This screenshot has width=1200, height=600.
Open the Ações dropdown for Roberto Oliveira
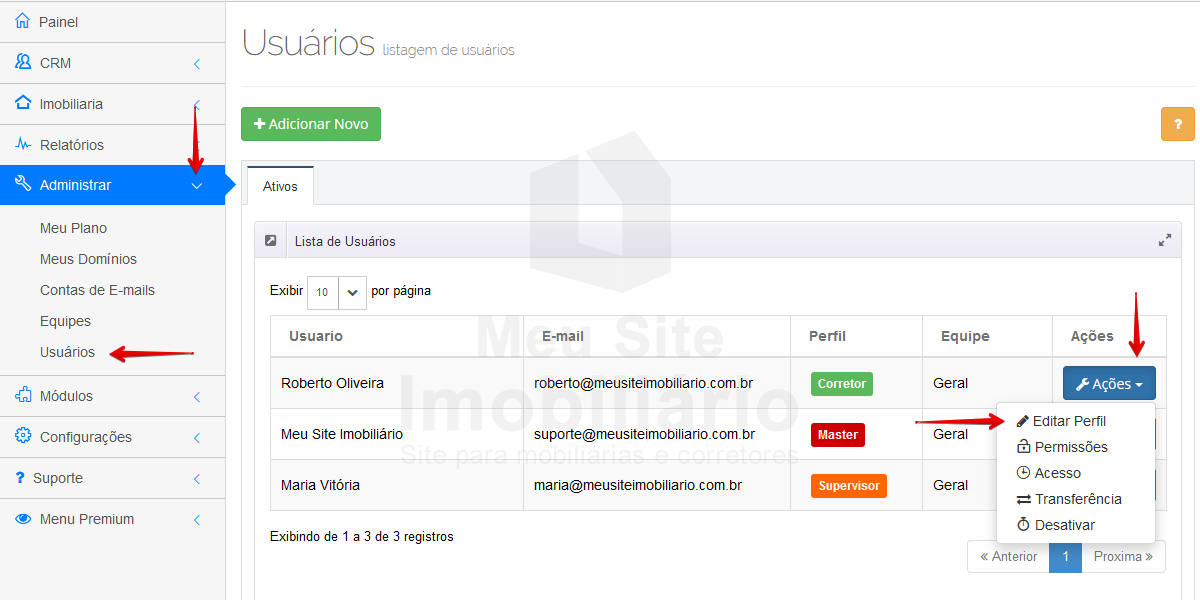[1108, 384]
